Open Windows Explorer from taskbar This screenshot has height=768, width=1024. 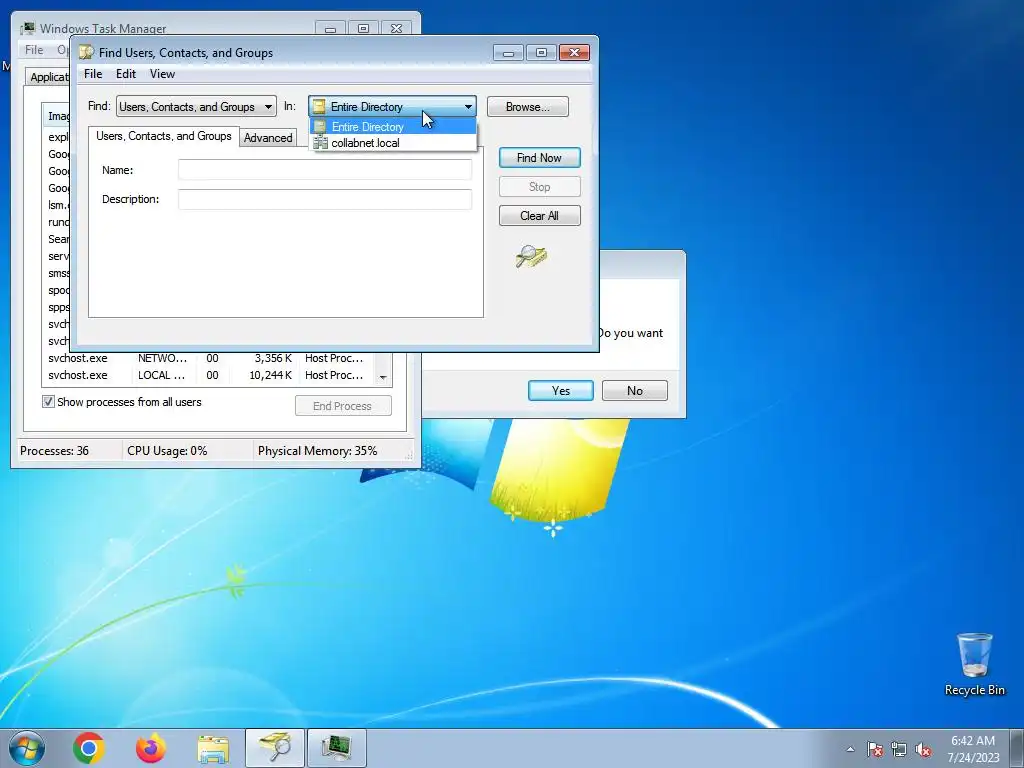213,748
